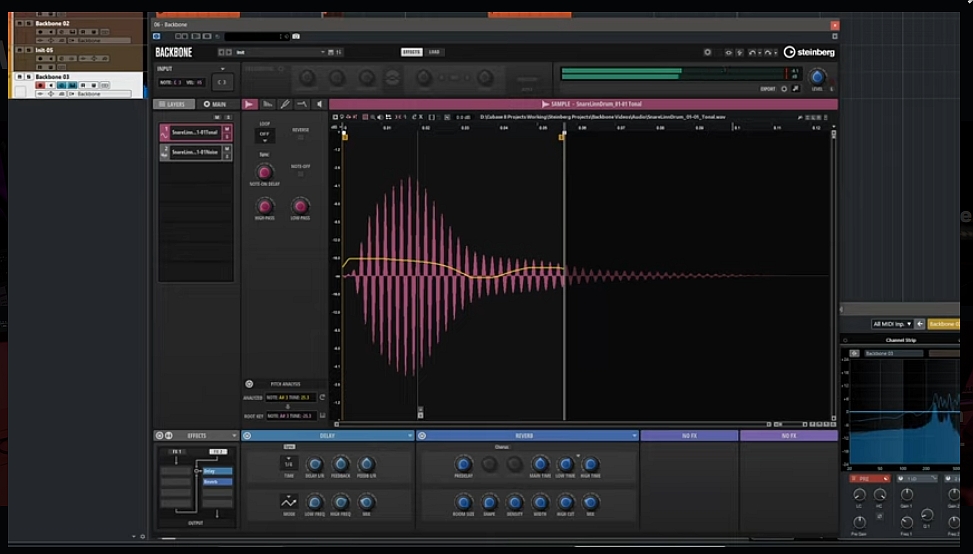Select next preset arrow in Backbone header

tap(228, 52)
